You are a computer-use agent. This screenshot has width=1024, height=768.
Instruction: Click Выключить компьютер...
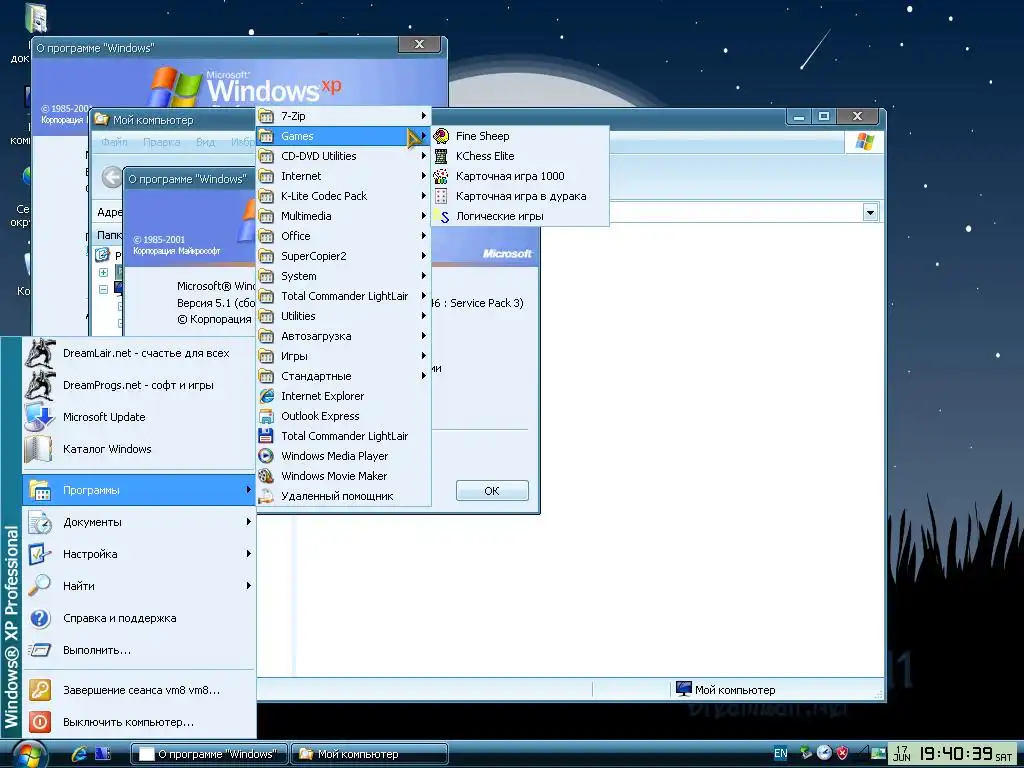coord(138,722)
